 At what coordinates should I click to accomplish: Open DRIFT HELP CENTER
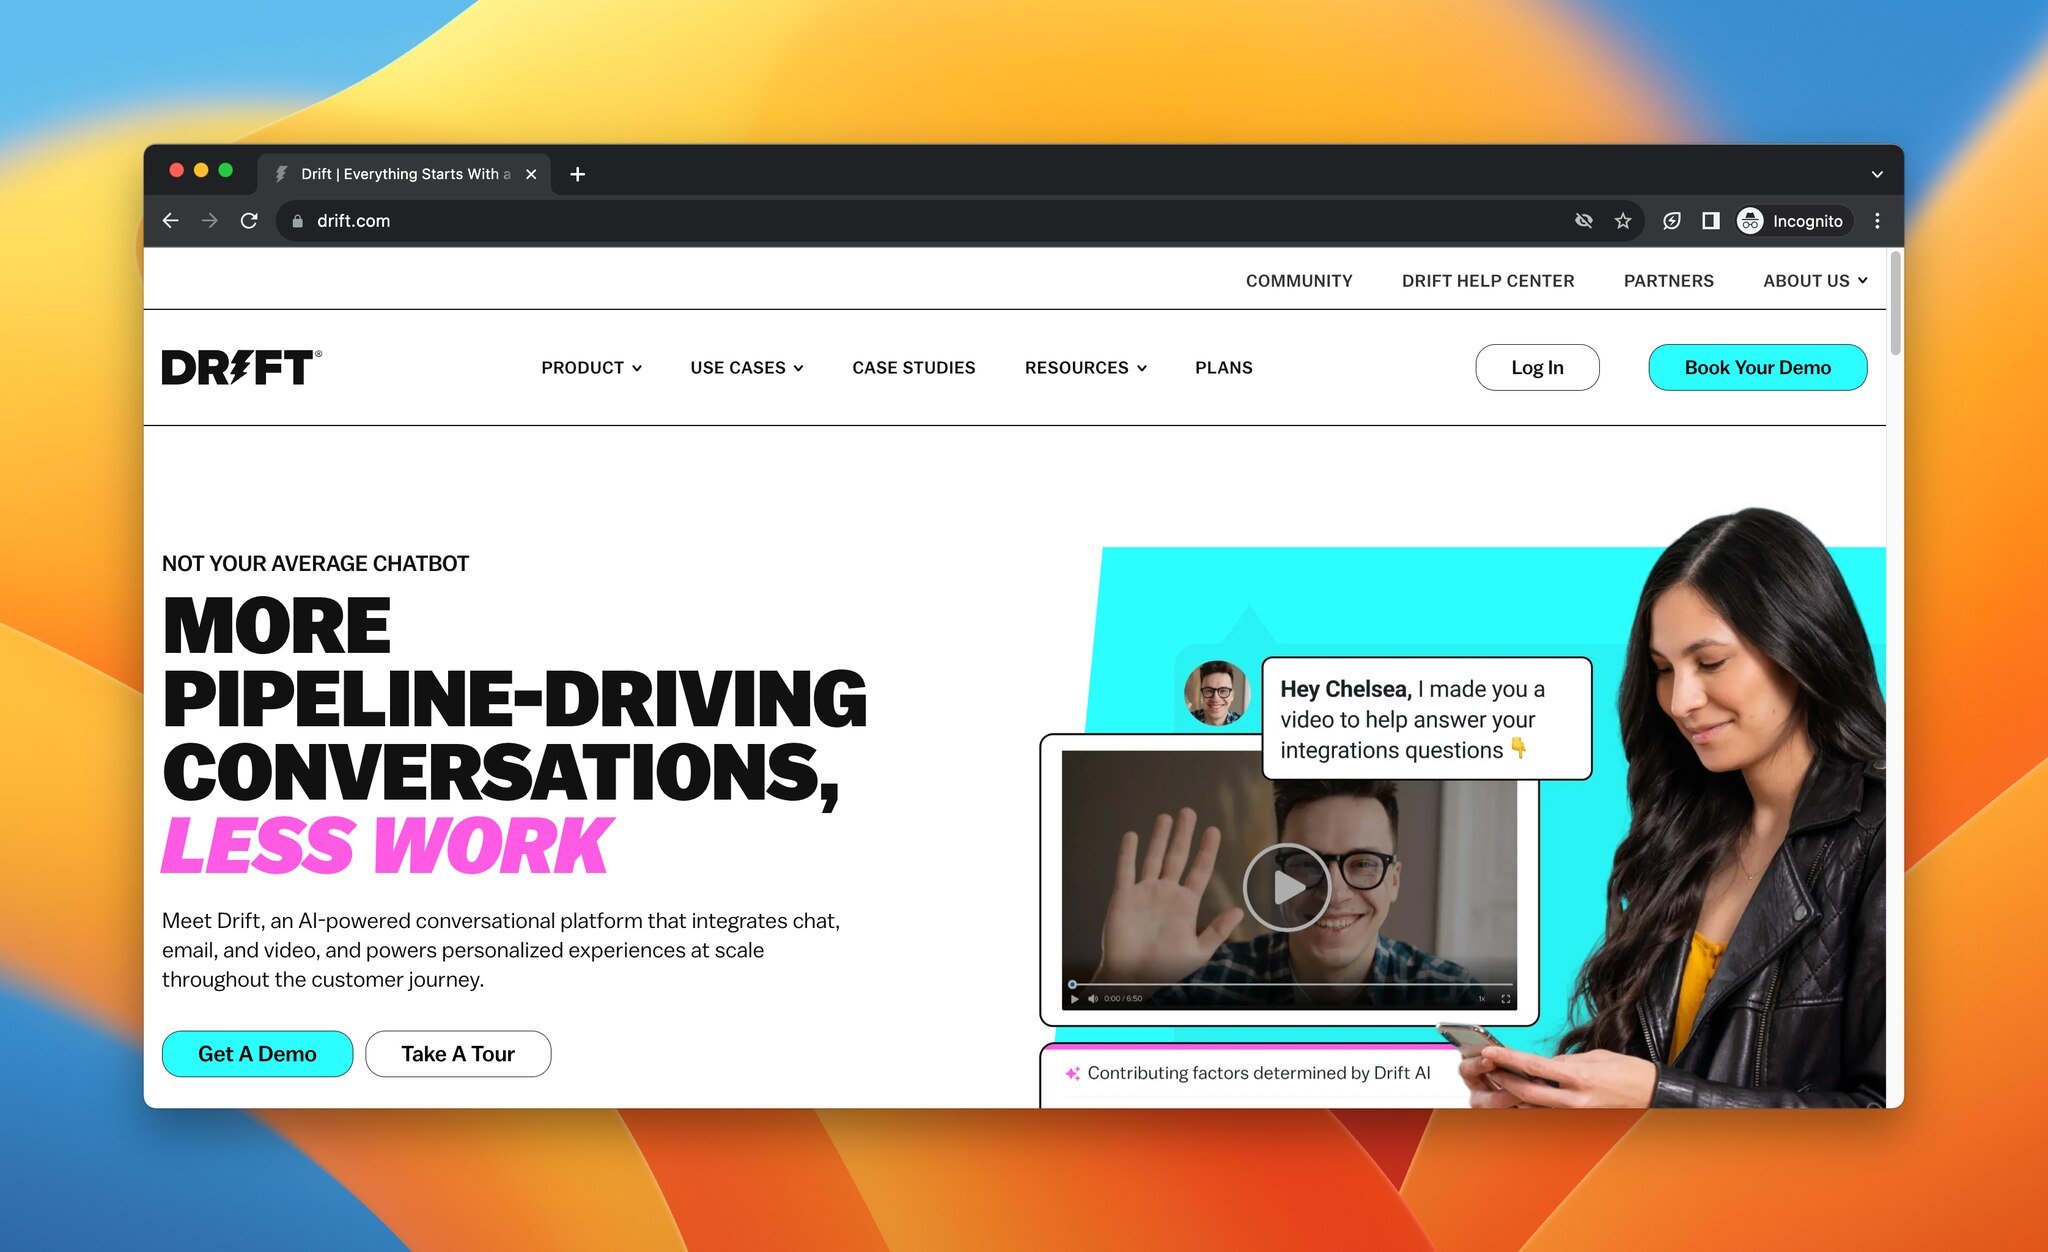(x=1487, y=281)
